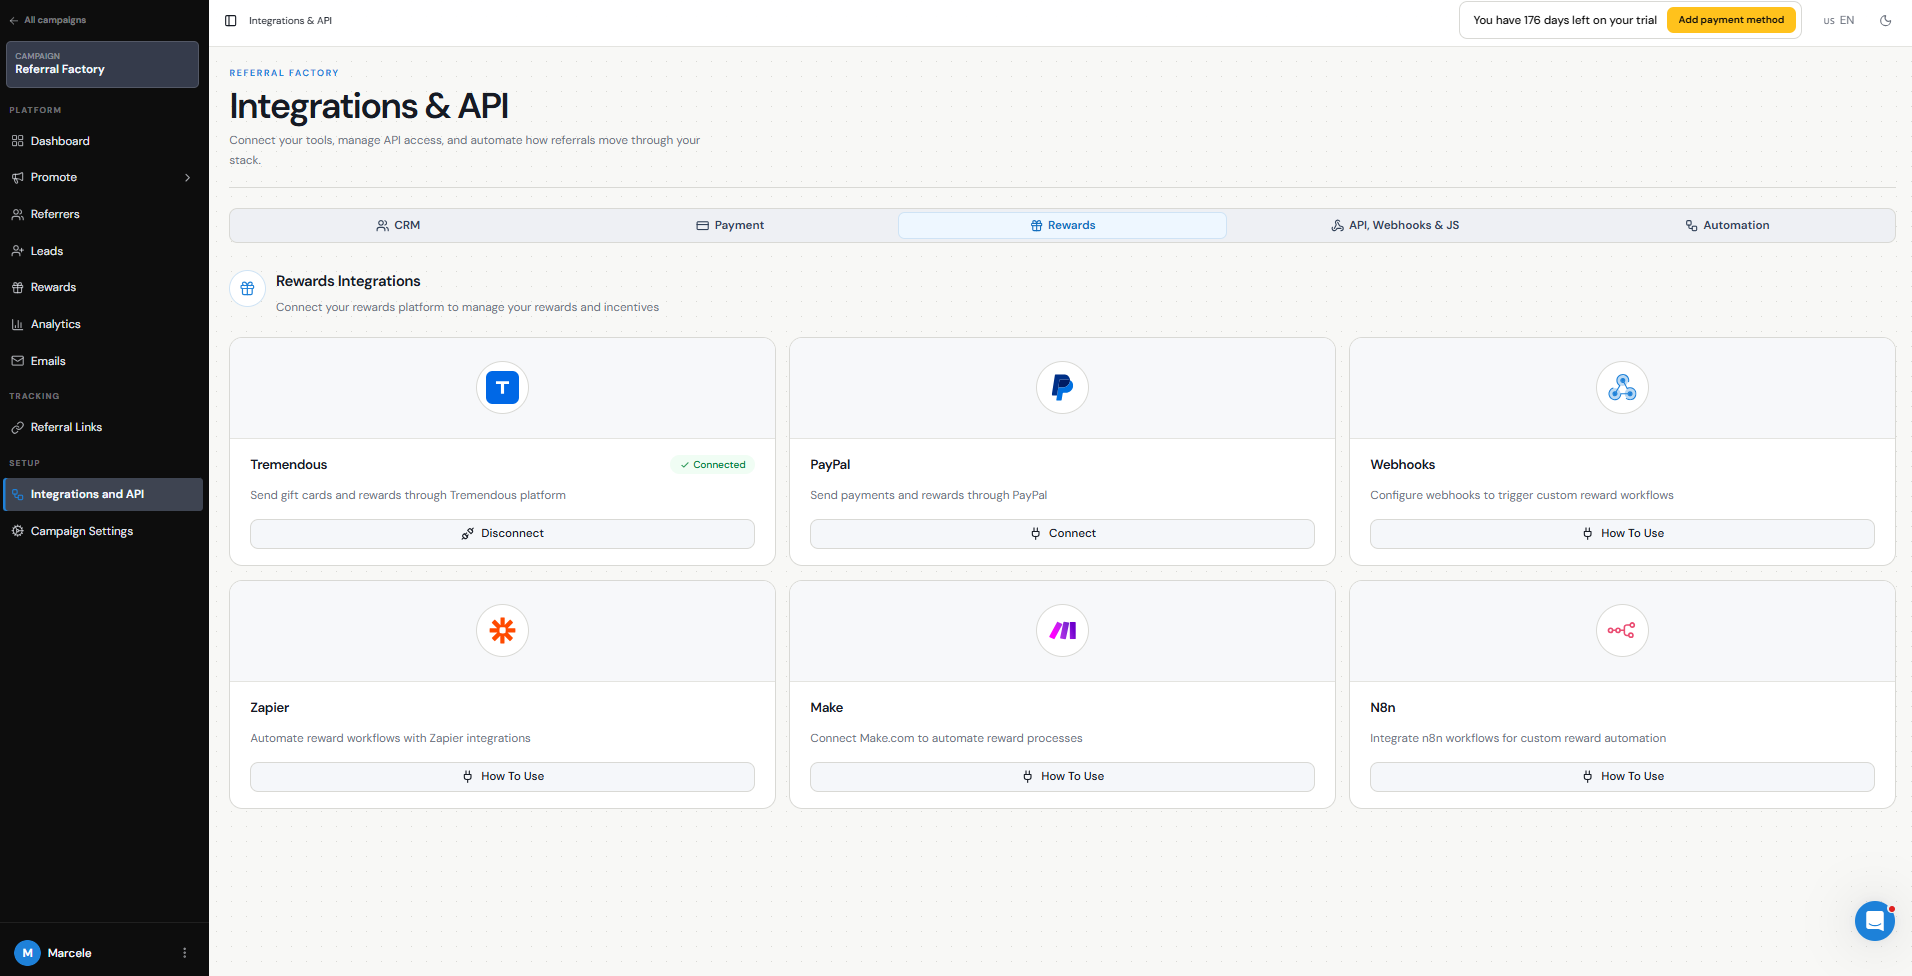
Task: Toggle the sidebar panel icon
Action: pyautogui.click(x=231, y=20)
